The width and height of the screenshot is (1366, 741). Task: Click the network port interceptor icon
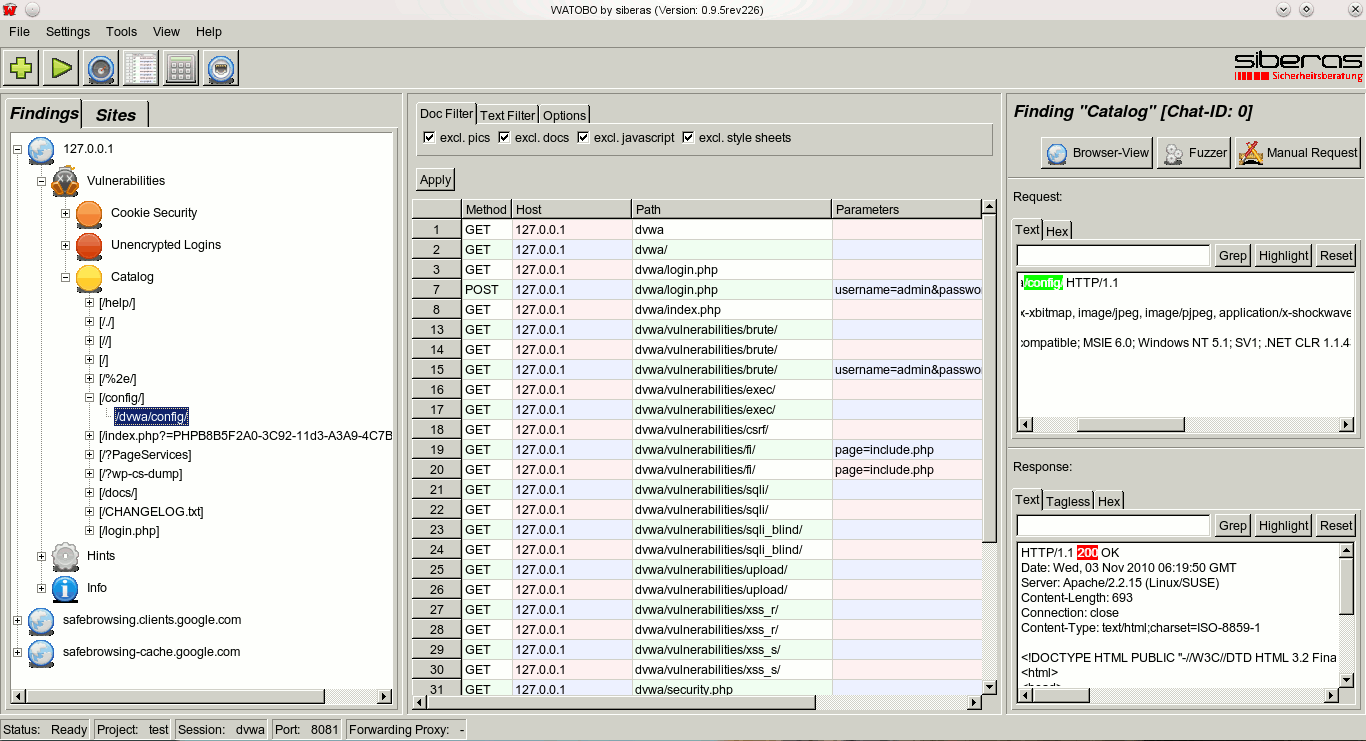(x=221, y=68)
